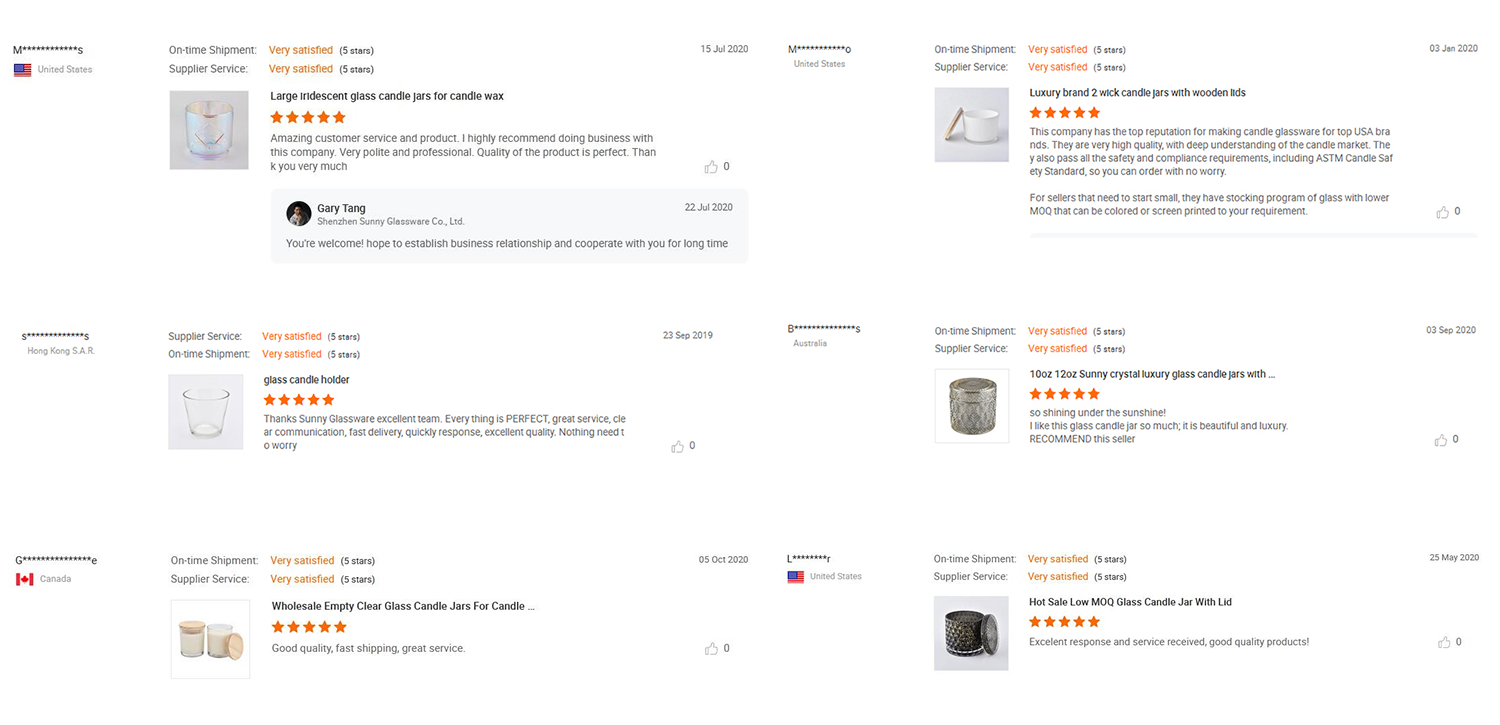The image size is (1500, 725).
Task: Click the "Wholesale Empty Clear Glass Candle Jars" title
Action: coord(403,606)
